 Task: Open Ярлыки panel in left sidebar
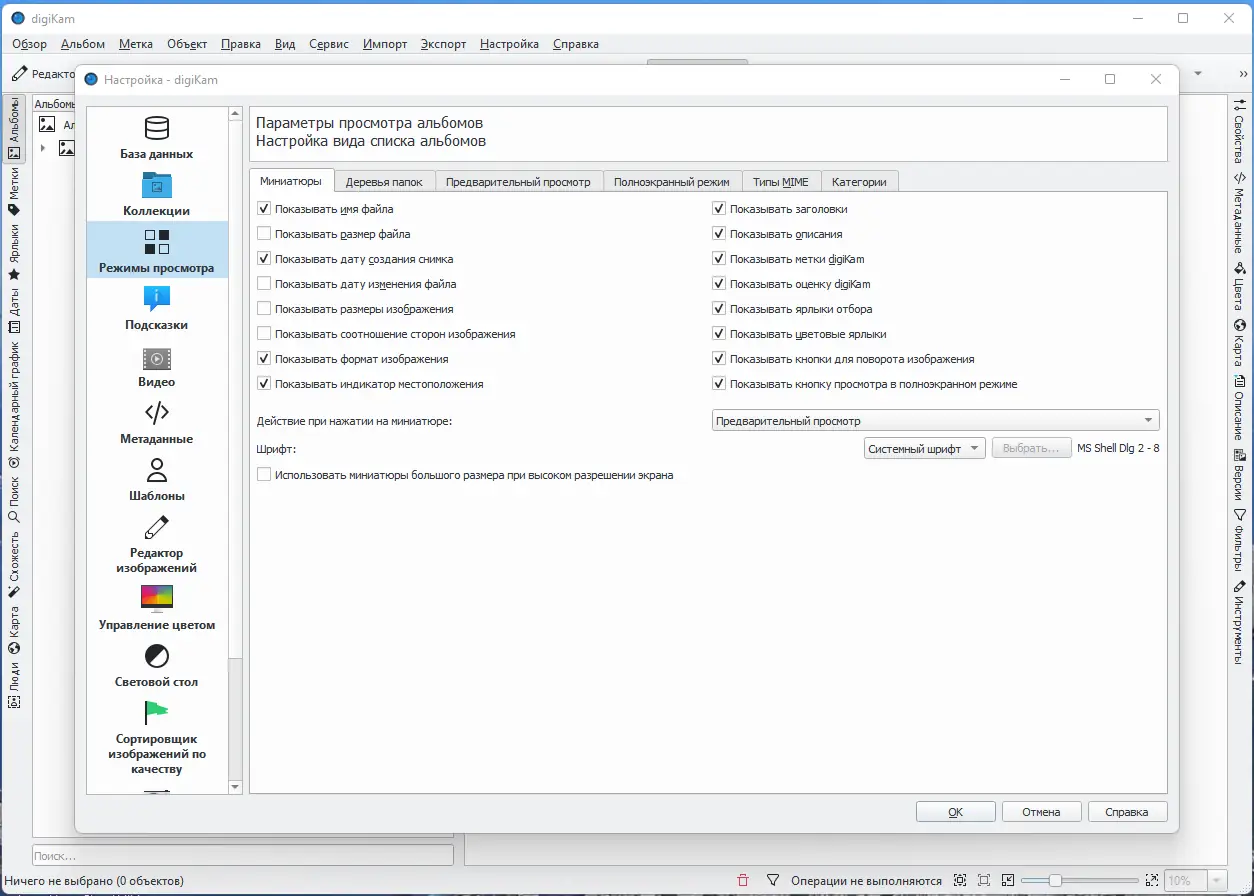pos(14,252)
